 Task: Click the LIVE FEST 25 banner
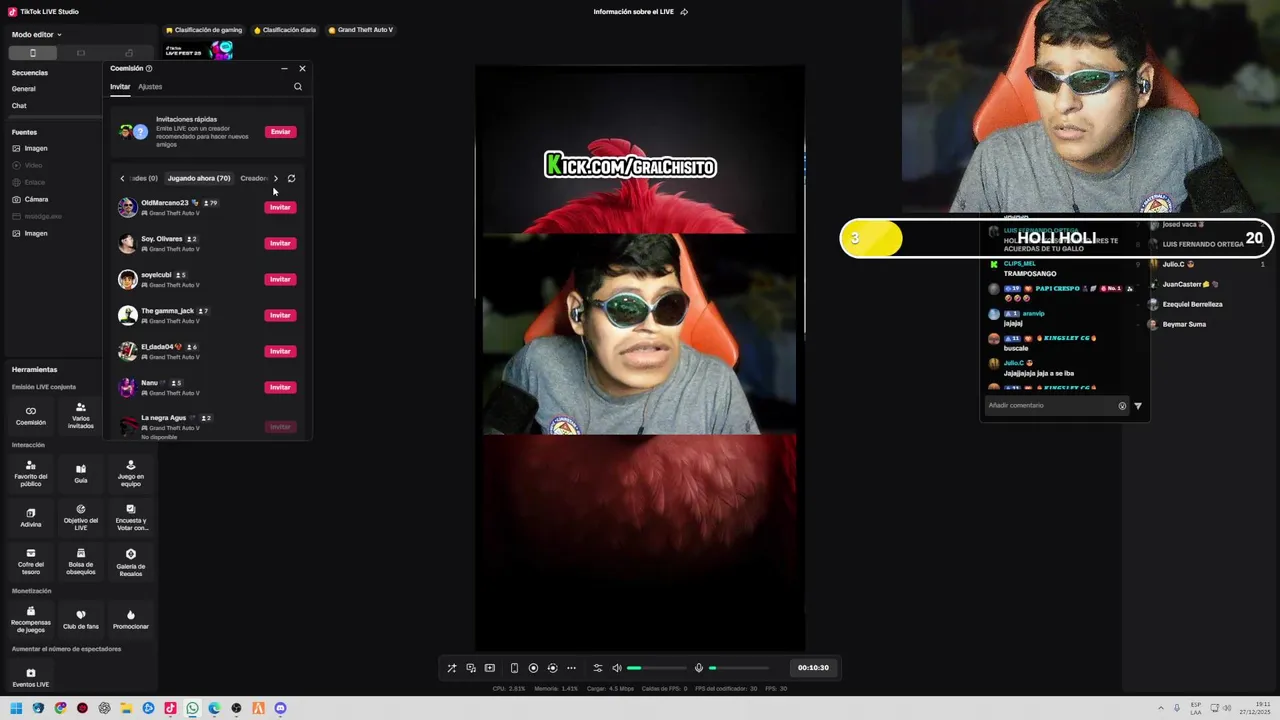pos(199,50)
